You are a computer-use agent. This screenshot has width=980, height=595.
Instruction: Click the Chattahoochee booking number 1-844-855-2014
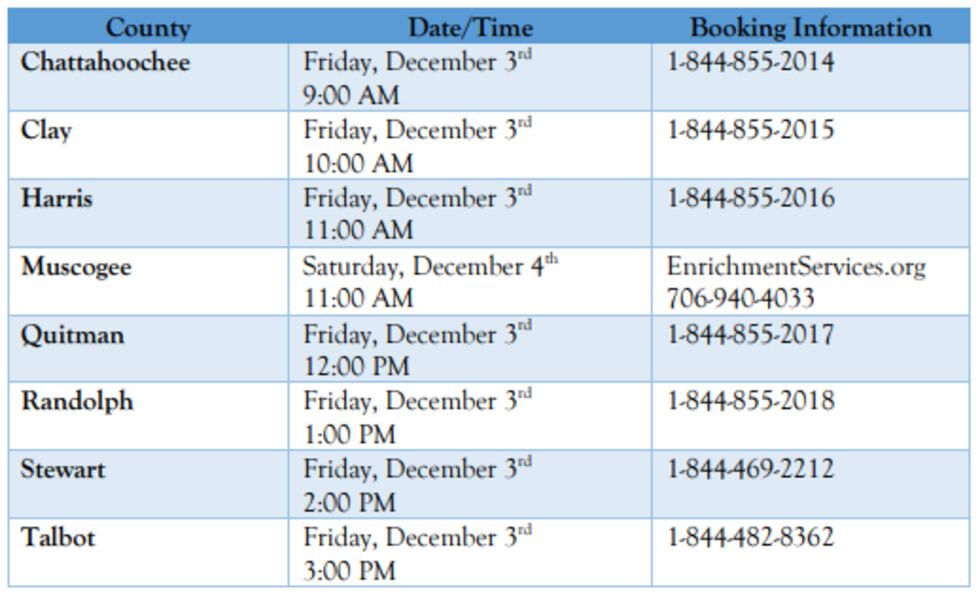(750, 62)
